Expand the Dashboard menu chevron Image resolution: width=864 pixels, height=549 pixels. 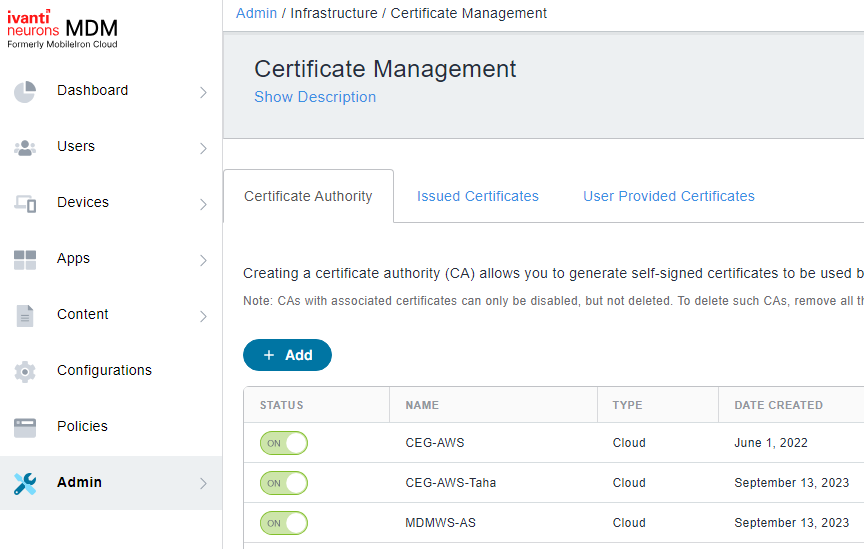(203, 92)
